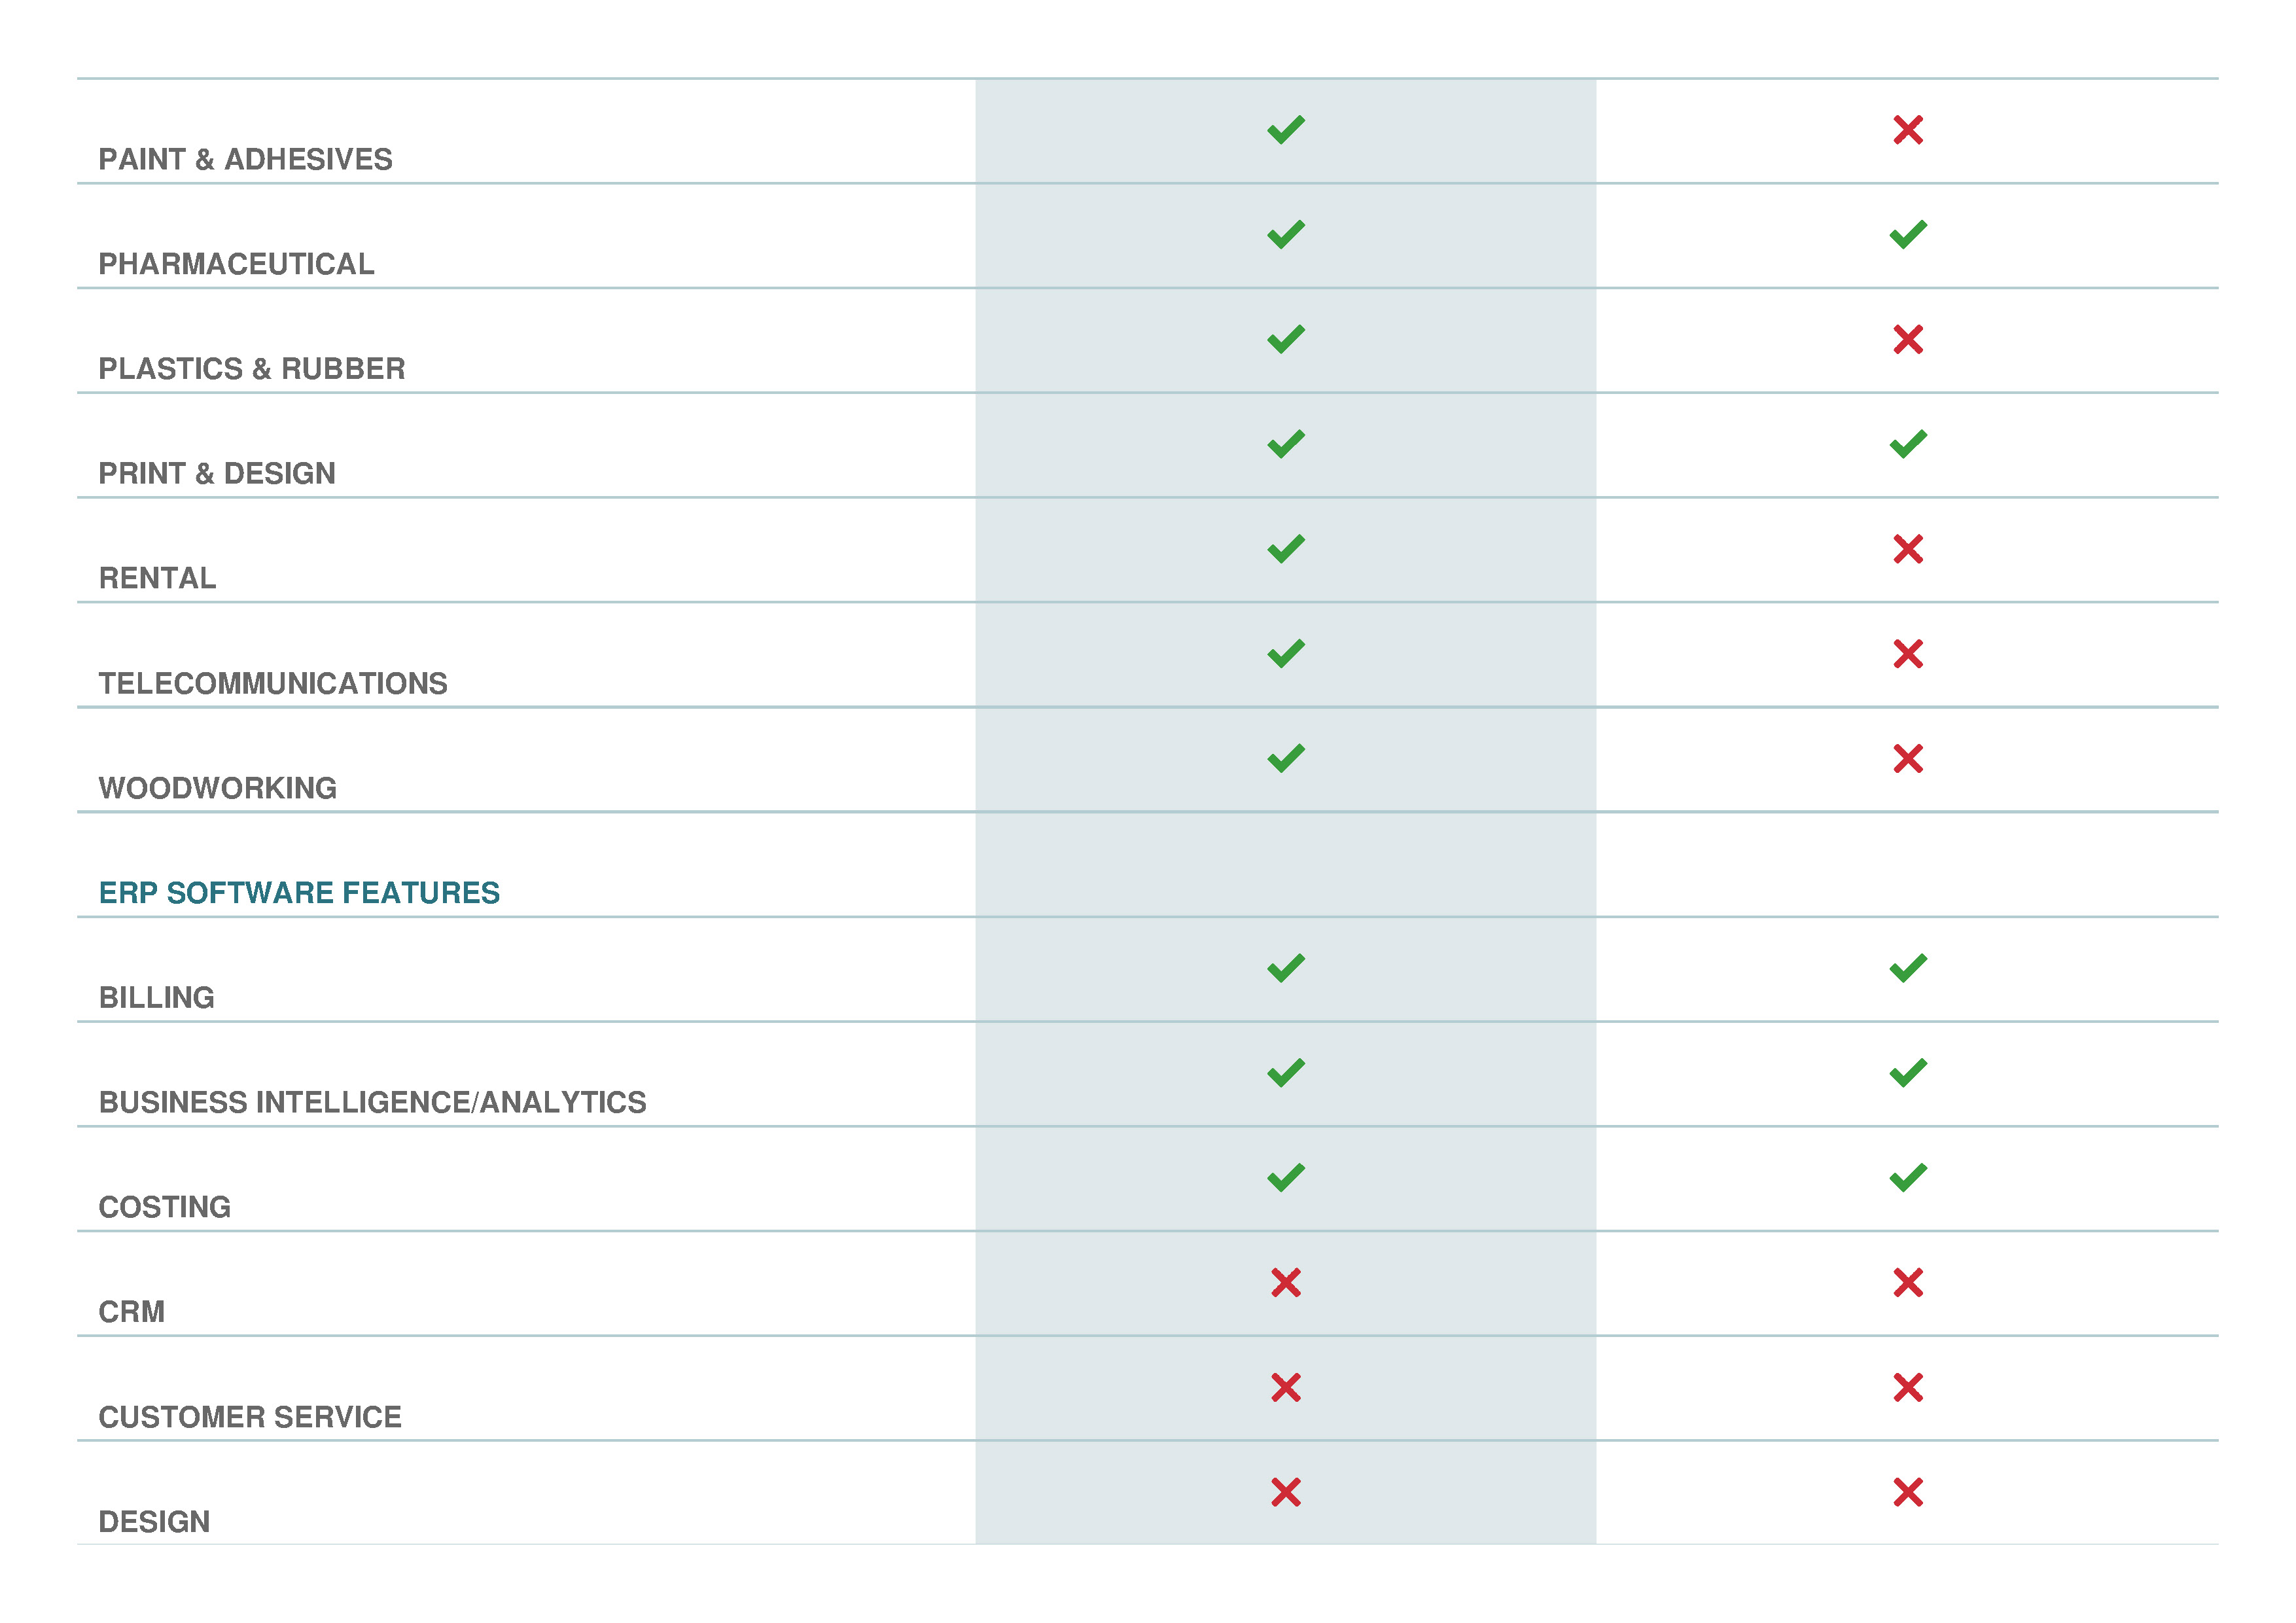
Task: Click the red X in the Plastics & Rubber row
Action: (x=1907, y=340)
